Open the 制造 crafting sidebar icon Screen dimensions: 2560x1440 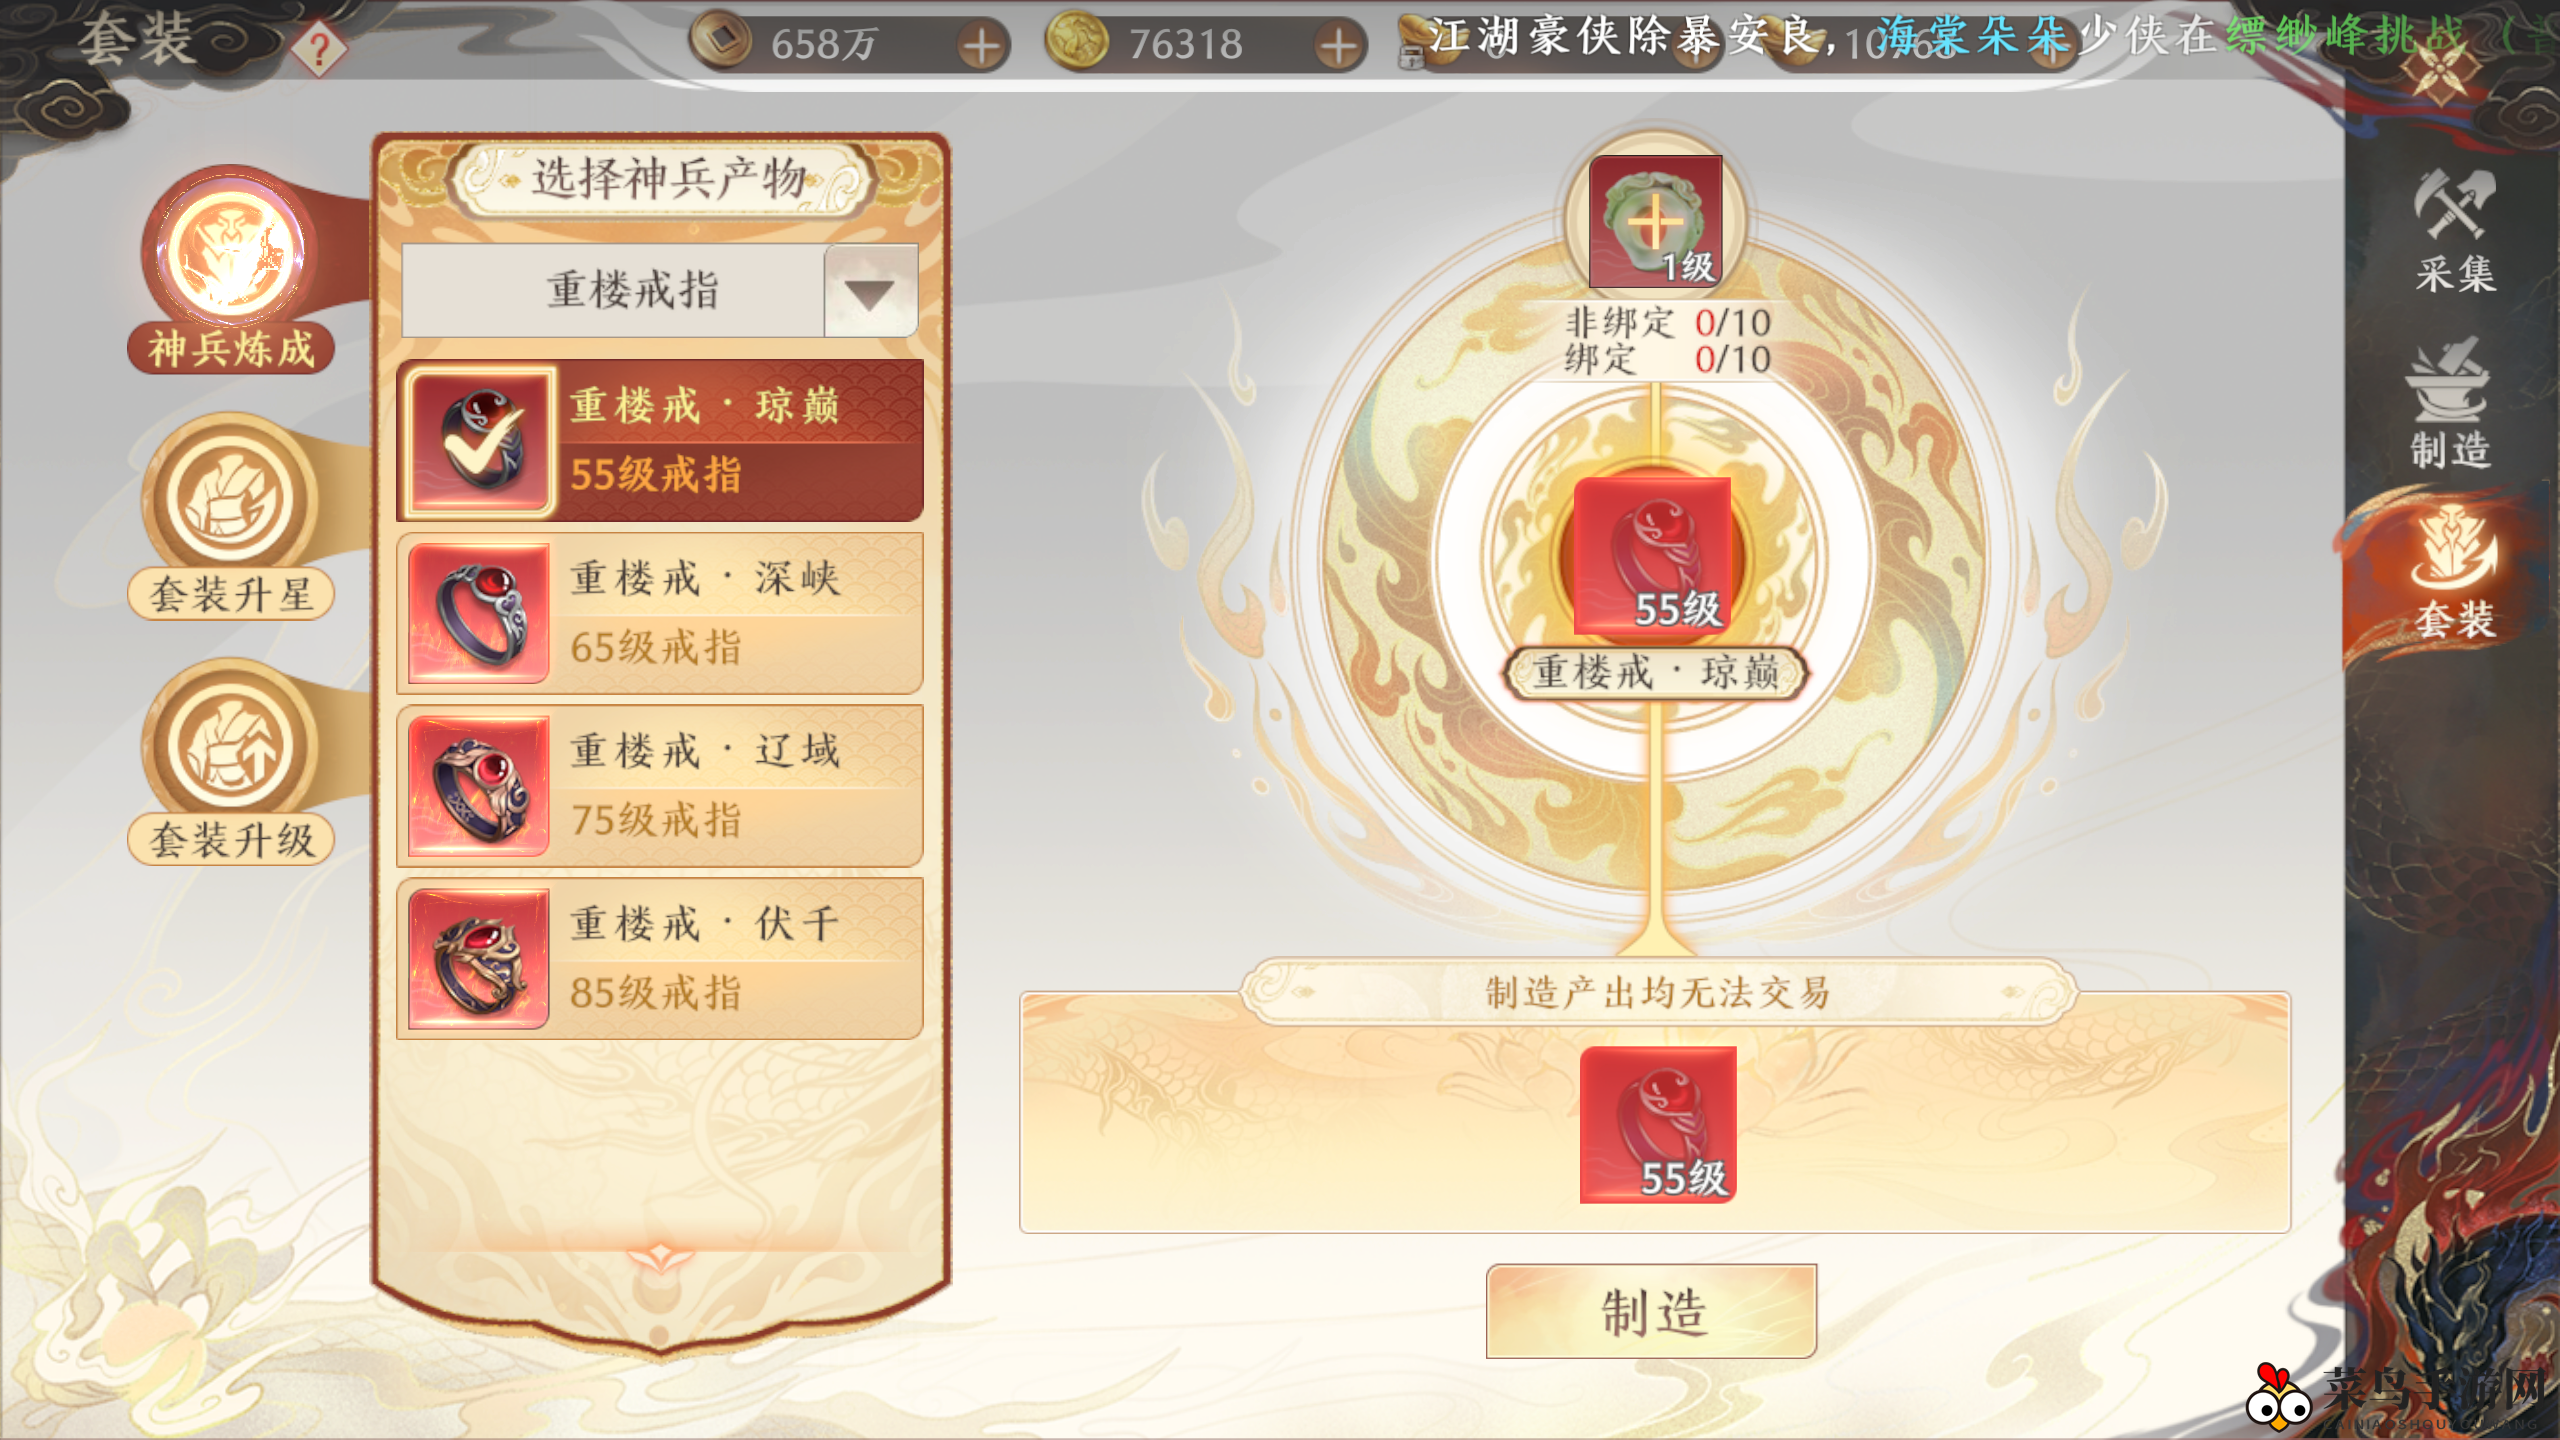[2450, 404]
